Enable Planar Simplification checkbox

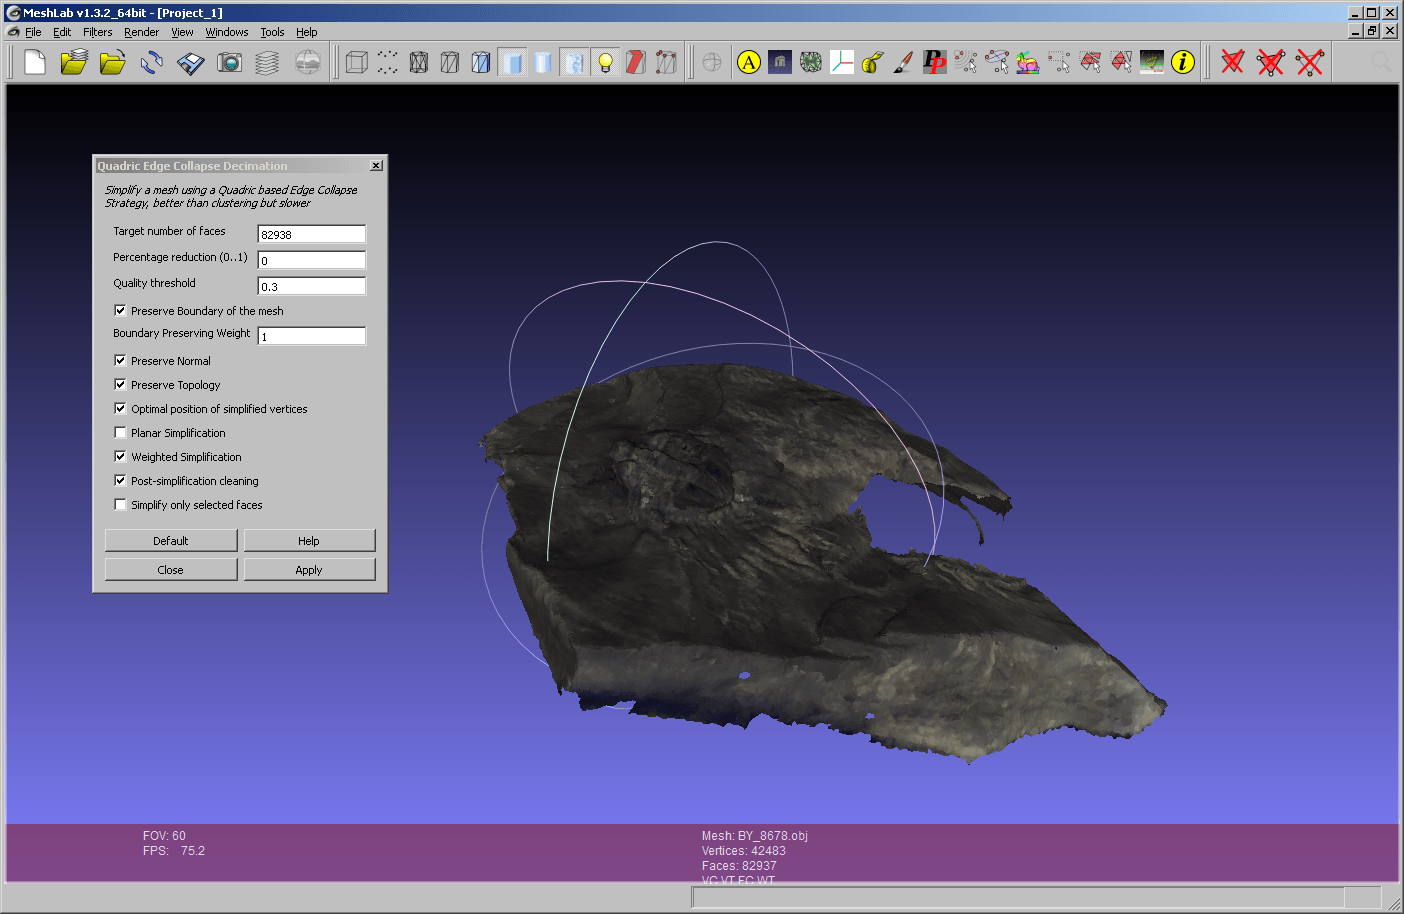120,433
